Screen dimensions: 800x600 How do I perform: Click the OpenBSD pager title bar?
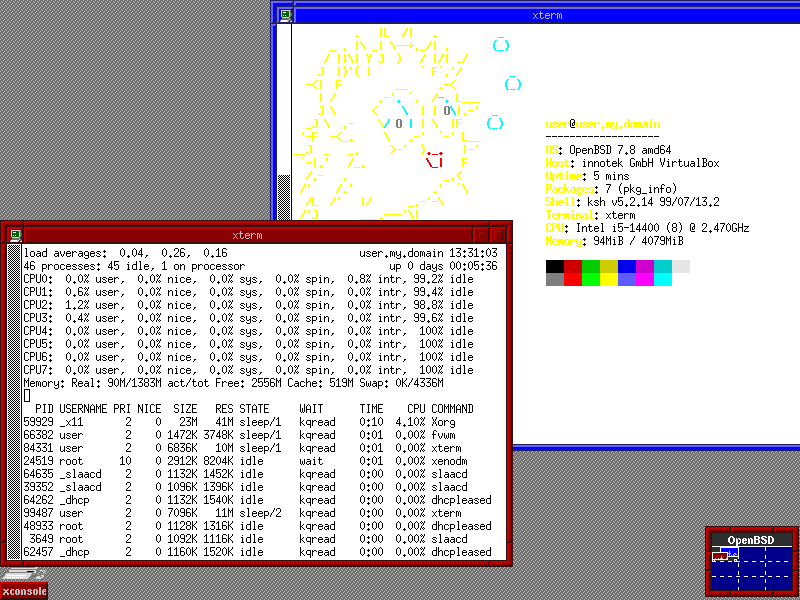750,539
